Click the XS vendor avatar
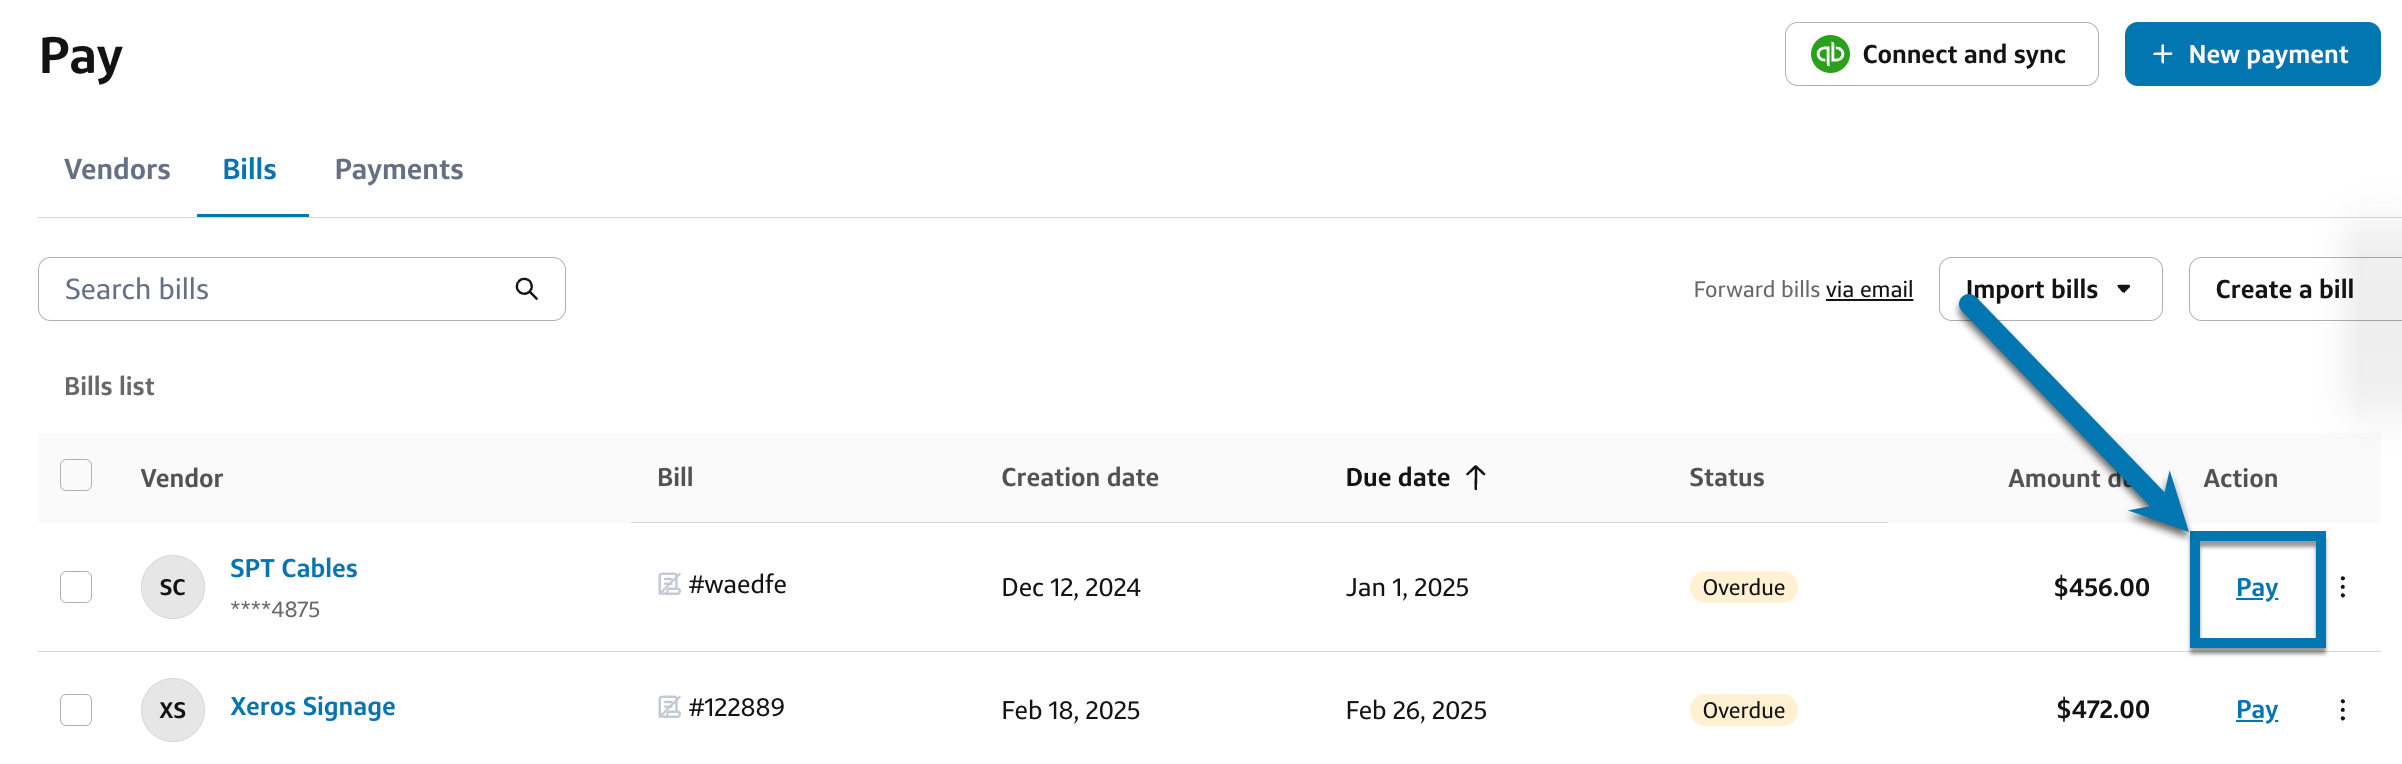The width and height of the screenshot is (2402, 764). [x=173, y=710]
